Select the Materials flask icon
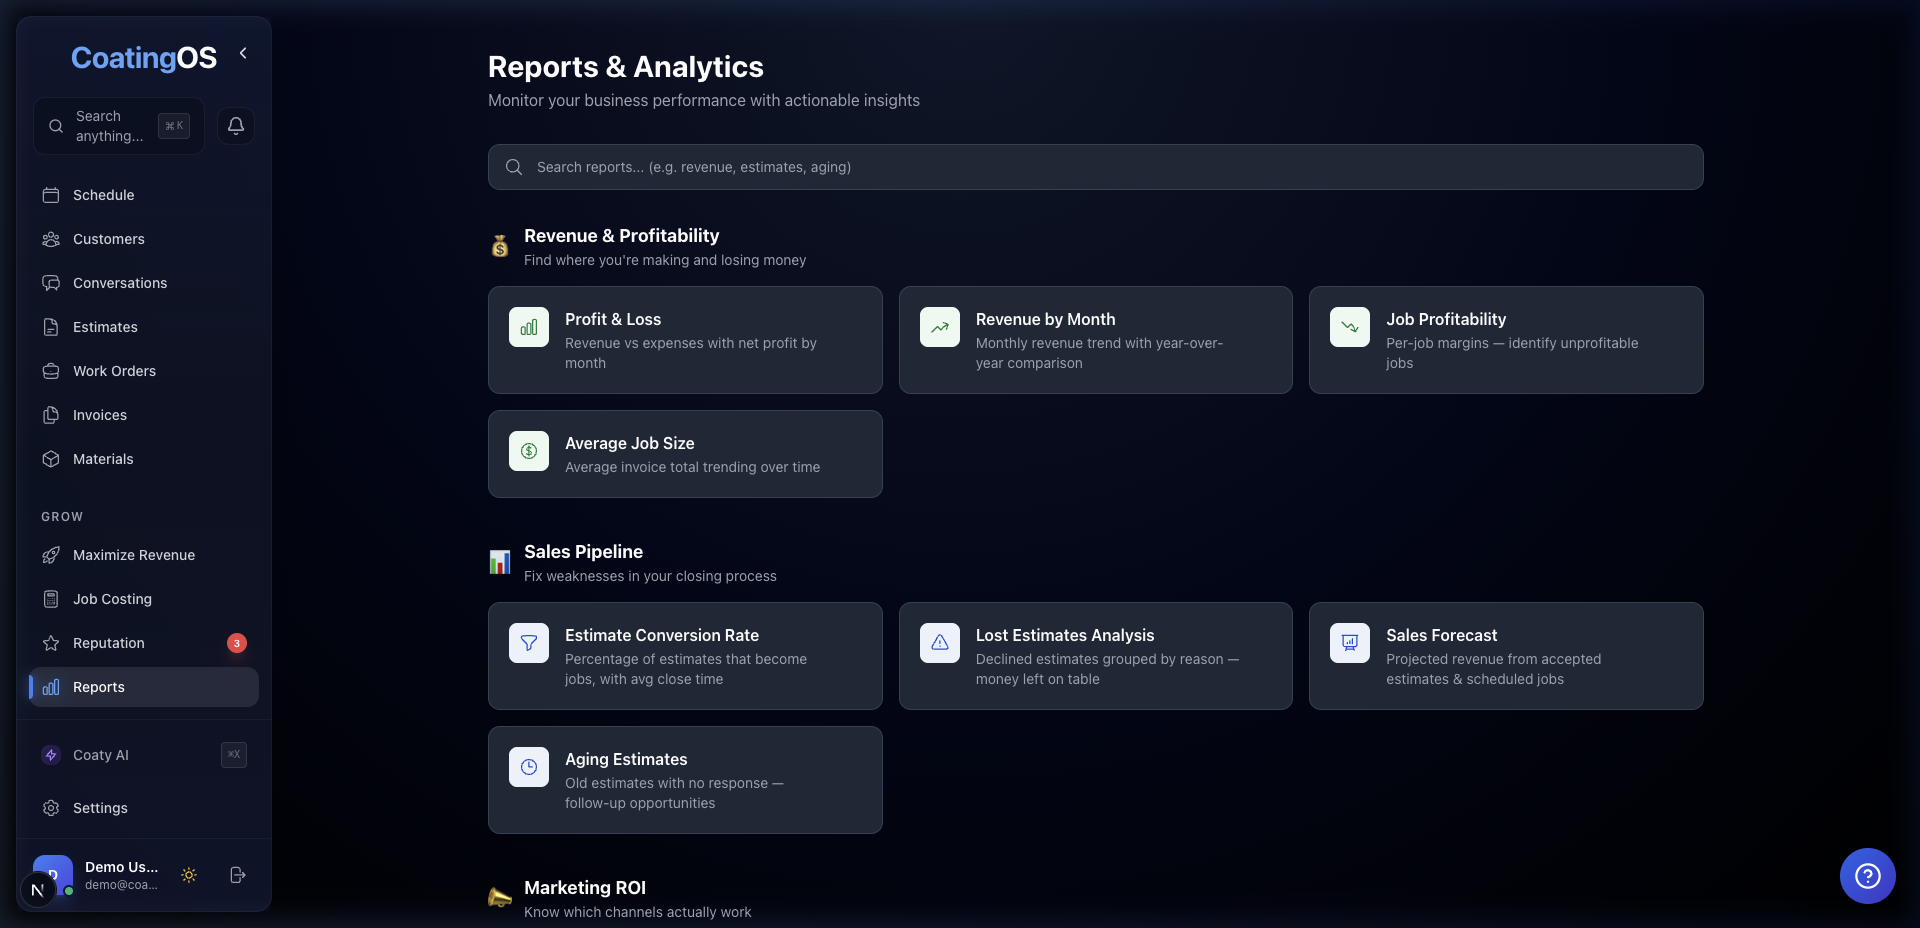Viewport: 1920px width, 928px height. (51, 459)
